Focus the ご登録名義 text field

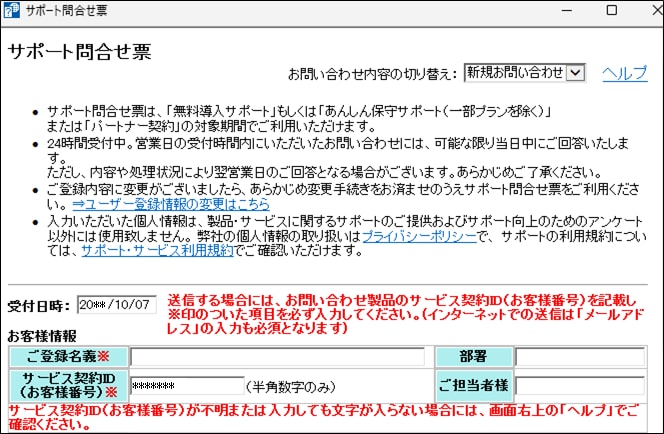(277, 357)
